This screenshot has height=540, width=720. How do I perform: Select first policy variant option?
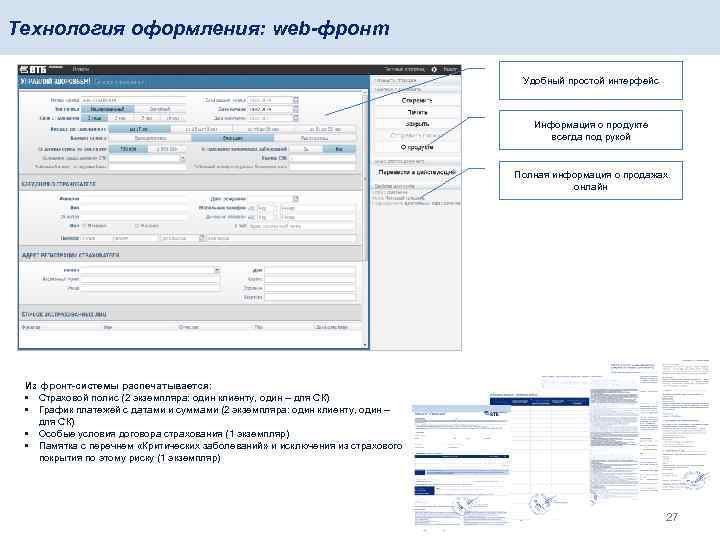(150, 138)
